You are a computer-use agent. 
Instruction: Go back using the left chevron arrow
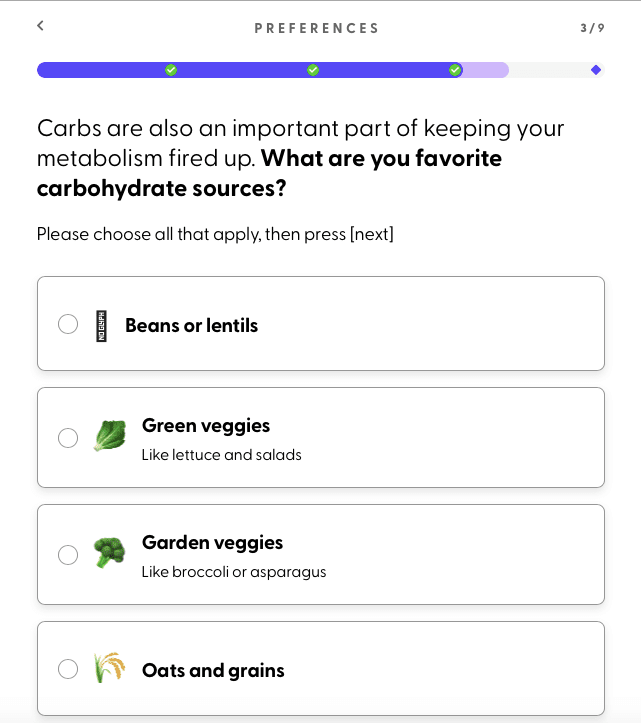coord(41,26)
